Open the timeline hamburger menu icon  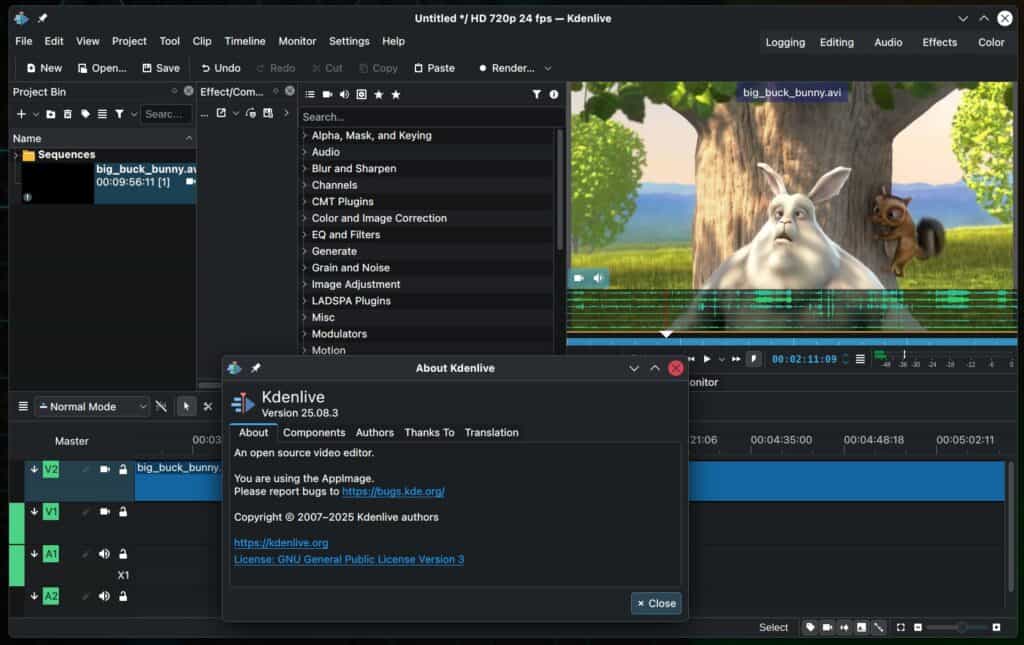[x=23, y=406]
